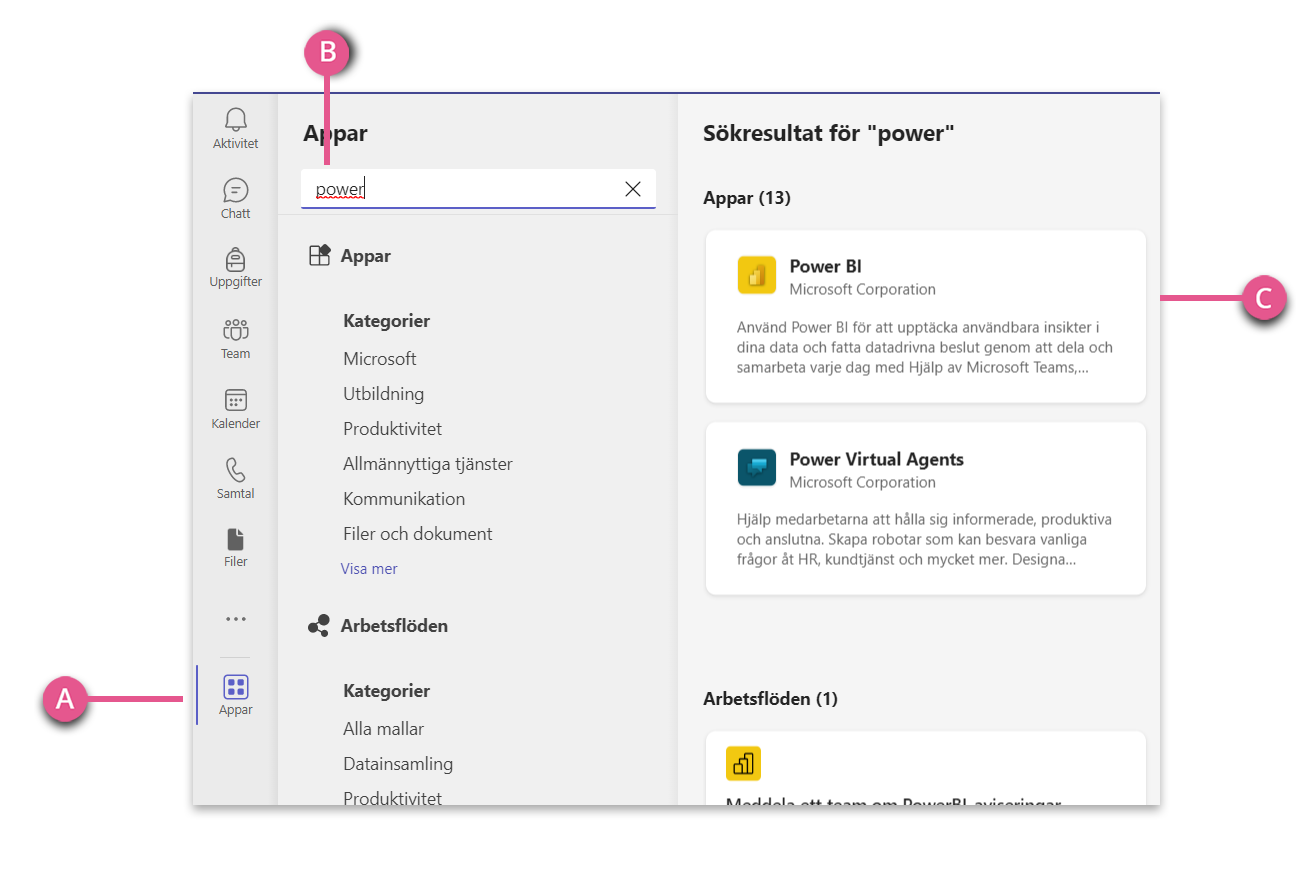The image size is (1316, 869).
Task: Click Kategorier heading under Arbetsflöden section
Action: [387, 691]
